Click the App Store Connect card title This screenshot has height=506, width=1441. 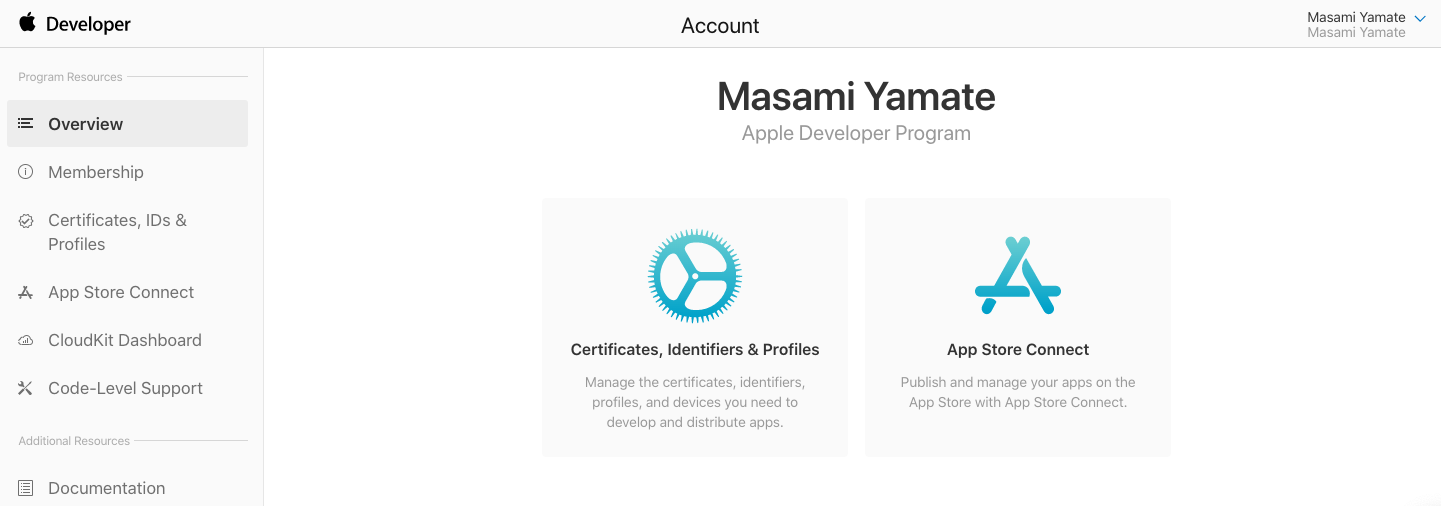tap(1018, 349)
